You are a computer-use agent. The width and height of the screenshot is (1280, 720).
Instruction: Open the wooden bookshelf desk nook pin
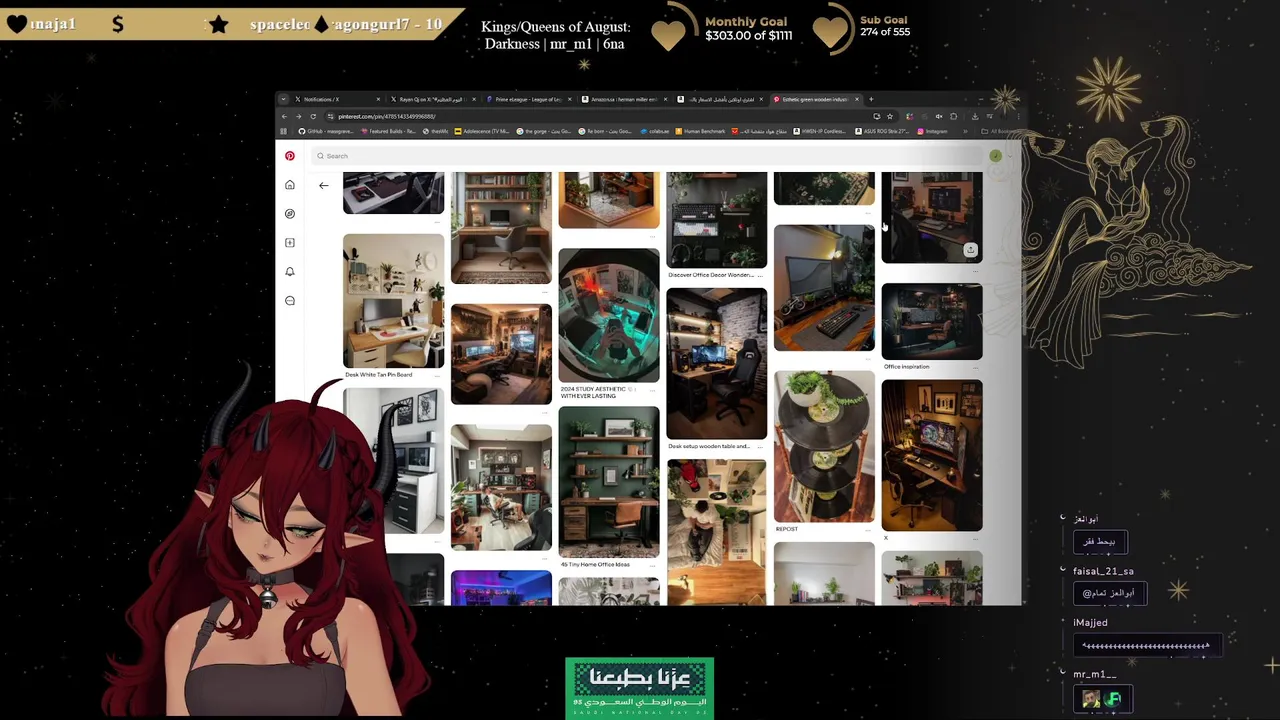[501, 227]
